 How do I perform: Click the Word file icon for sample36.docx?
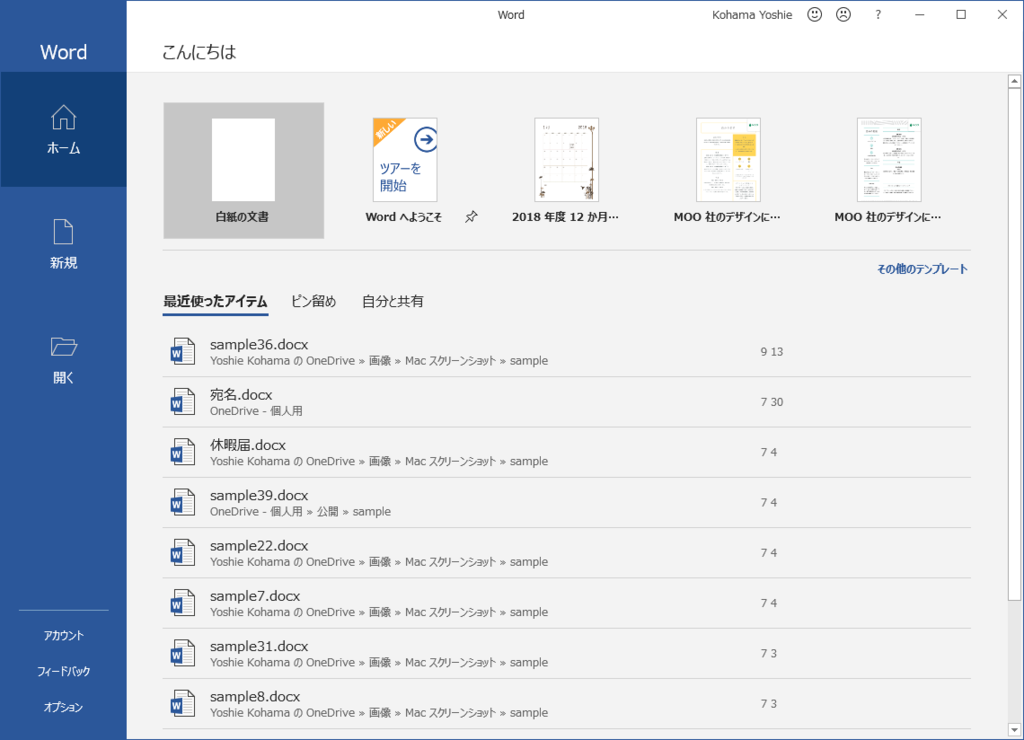[183, 351]
